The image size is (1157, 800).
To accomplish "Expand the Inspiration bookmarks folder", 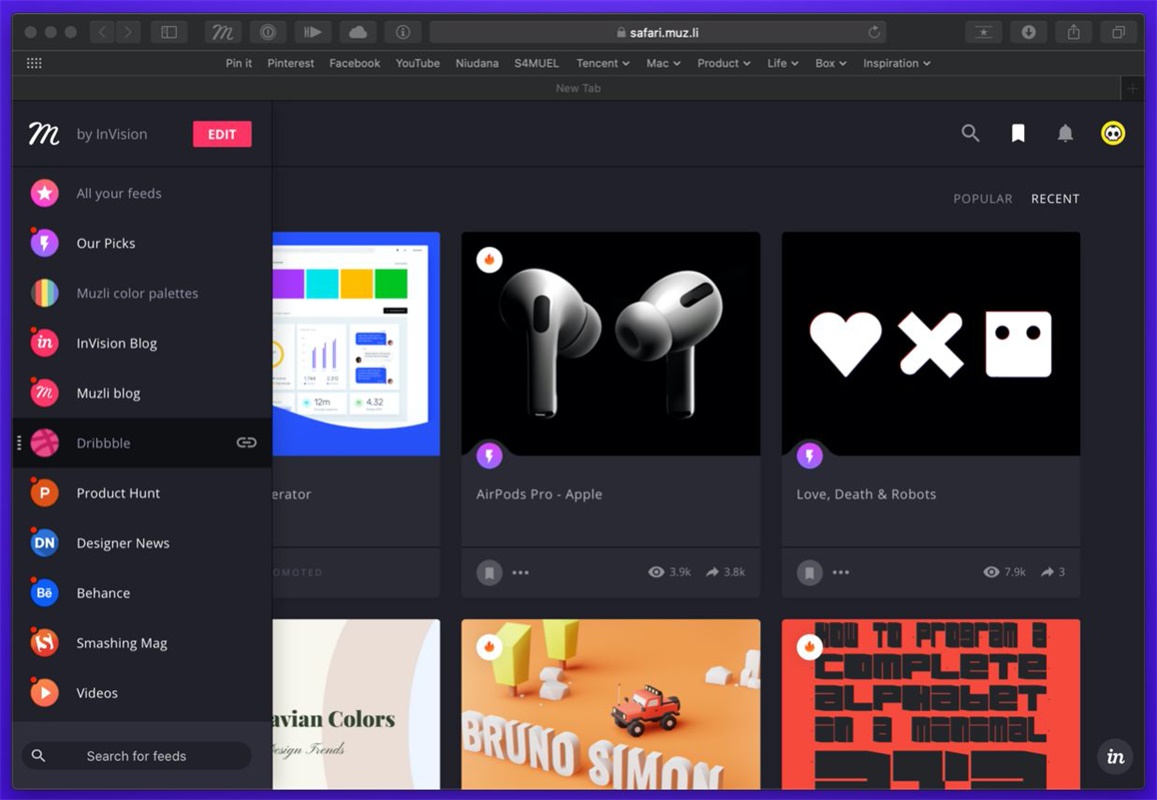I will 897,63.
